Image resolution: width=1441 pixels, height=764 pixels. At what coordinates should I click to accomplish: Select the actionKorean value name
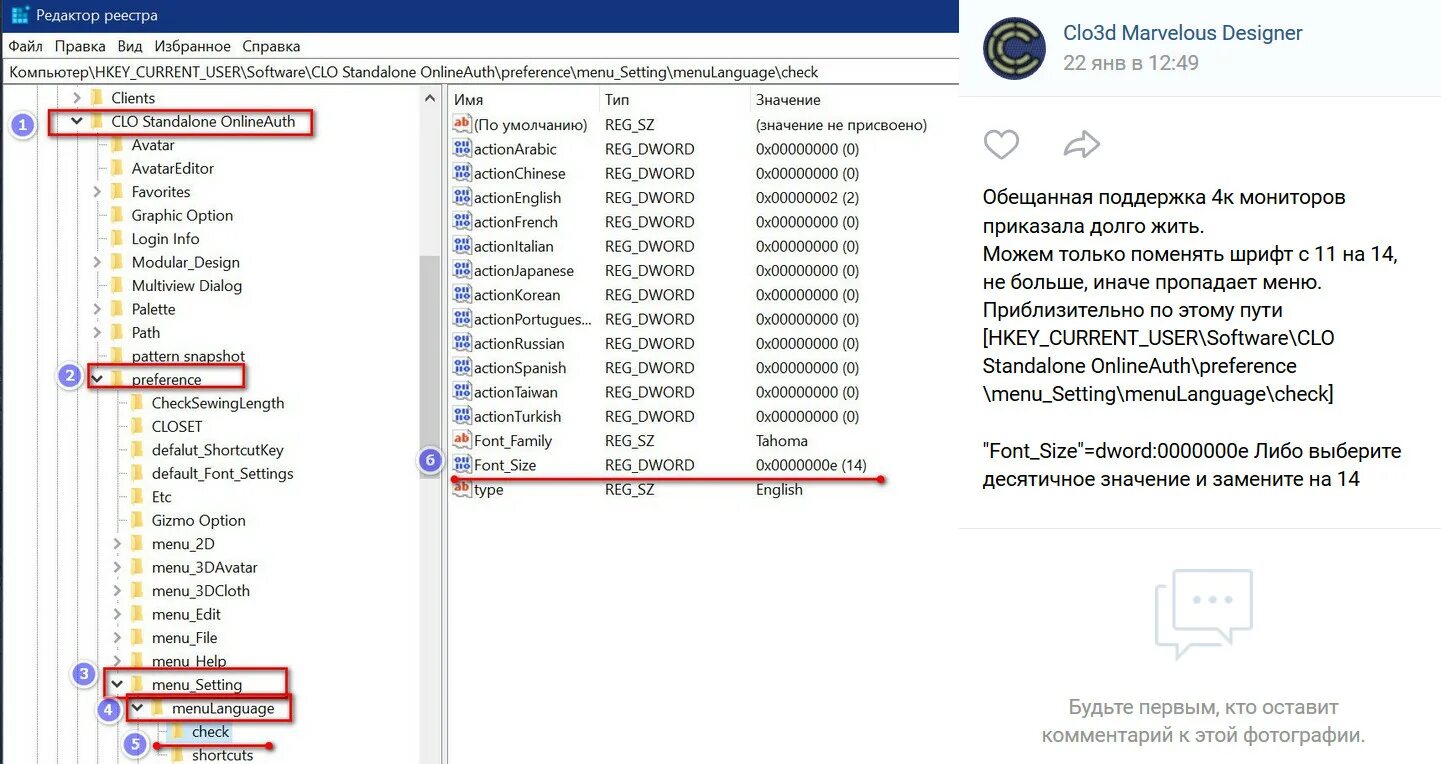click(x=517, y=295)
